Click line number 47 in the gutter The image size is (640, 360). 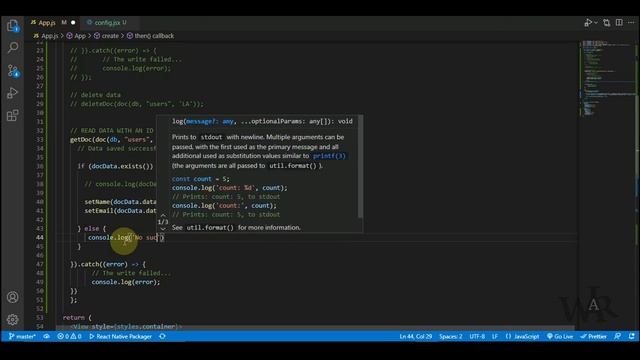click(40, 264)
